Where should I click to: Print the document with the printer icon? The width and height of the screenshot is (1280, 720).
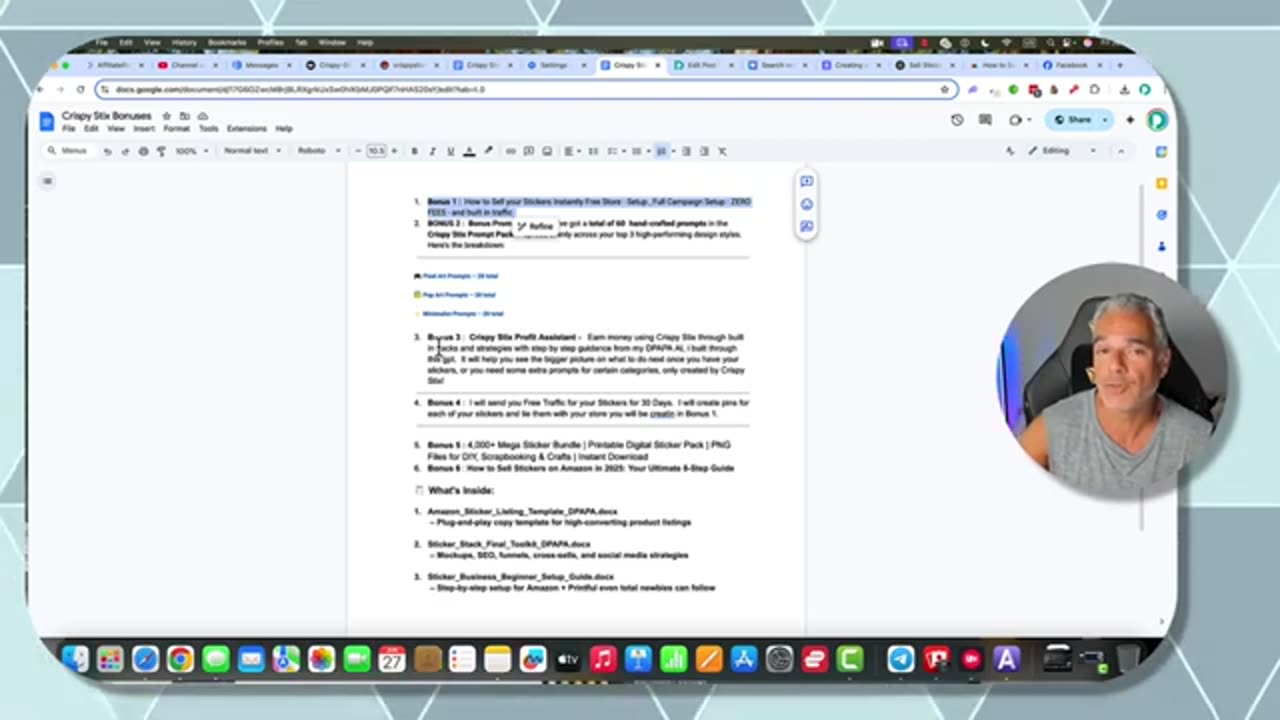143,151
